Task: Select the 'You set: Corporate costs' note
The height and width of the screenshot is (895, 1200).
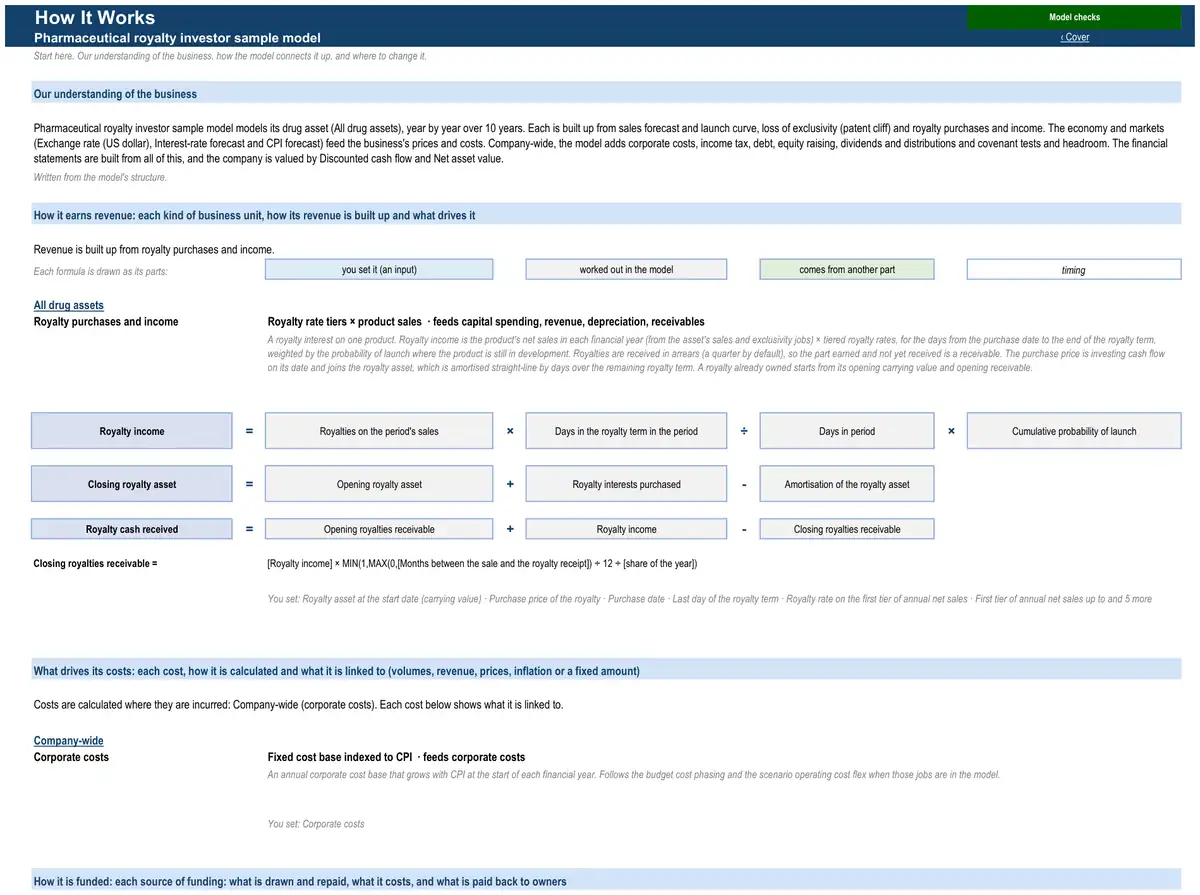Action: 316,824
